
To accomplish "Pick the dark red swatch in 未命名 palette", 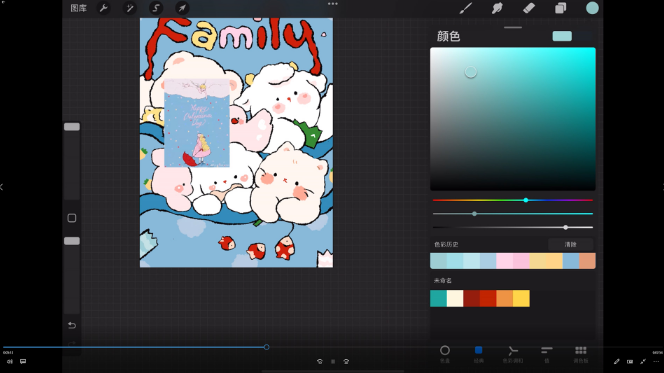I will point(471,298).
